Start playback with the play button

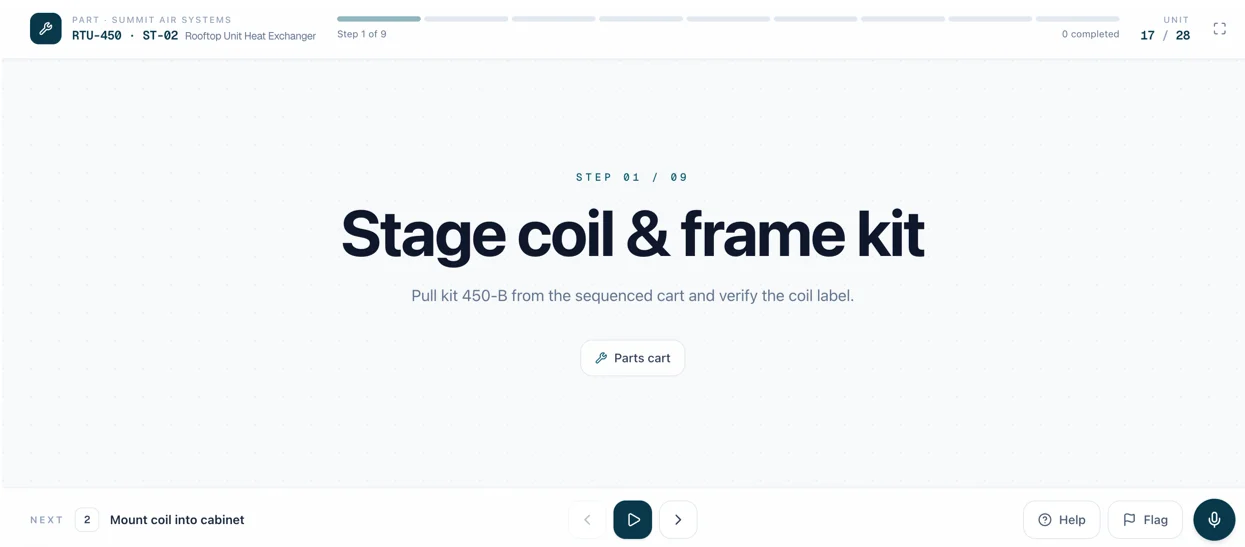[633, 520]
